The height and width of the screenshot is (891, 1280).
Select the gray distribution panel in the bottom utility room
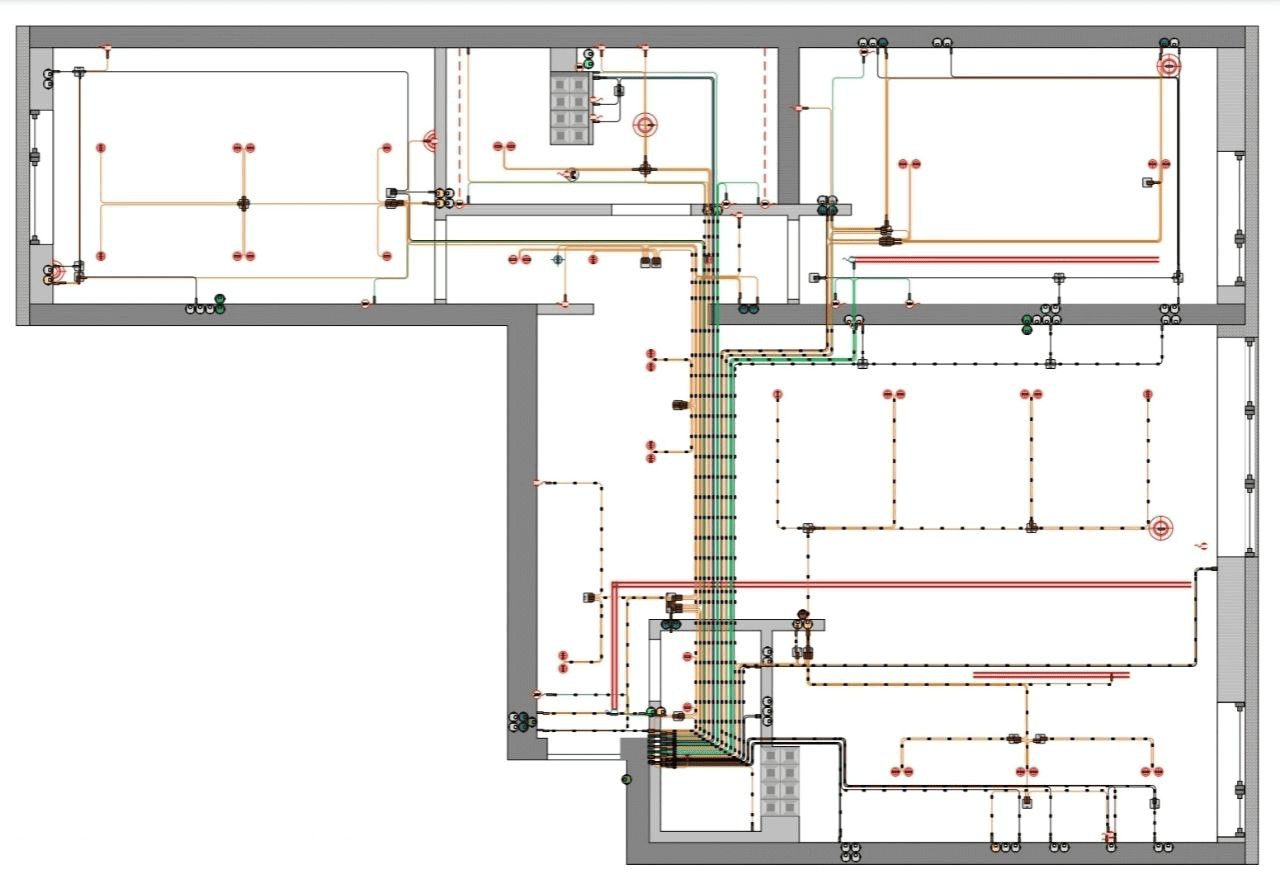[780, 780]
